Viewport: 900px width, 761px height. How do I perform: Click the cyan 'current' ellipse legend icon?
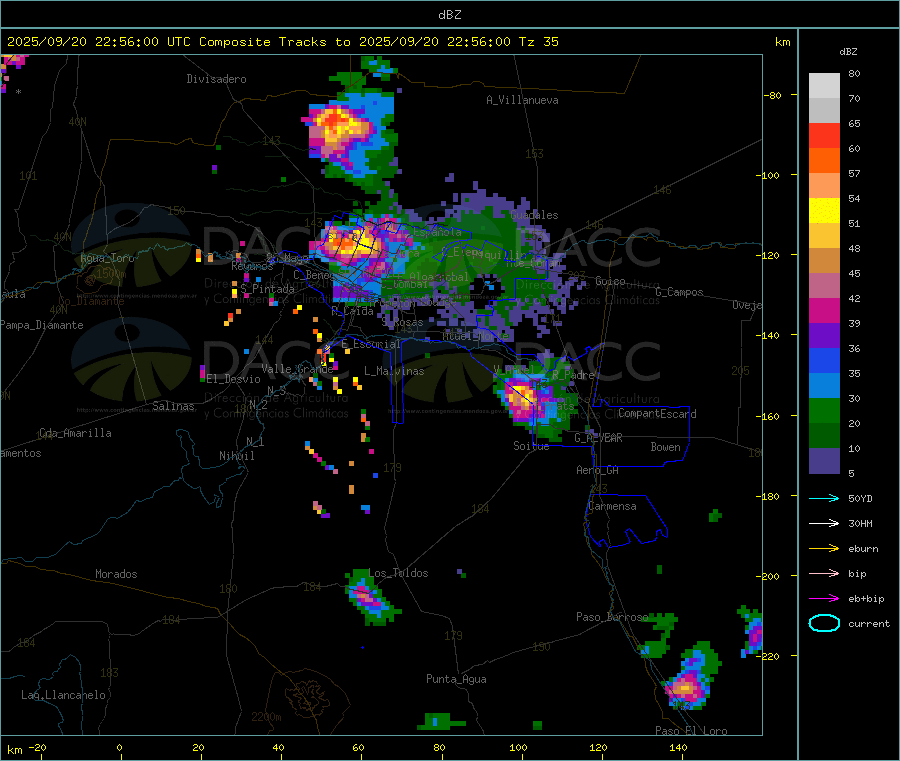[x=824, y=623]
